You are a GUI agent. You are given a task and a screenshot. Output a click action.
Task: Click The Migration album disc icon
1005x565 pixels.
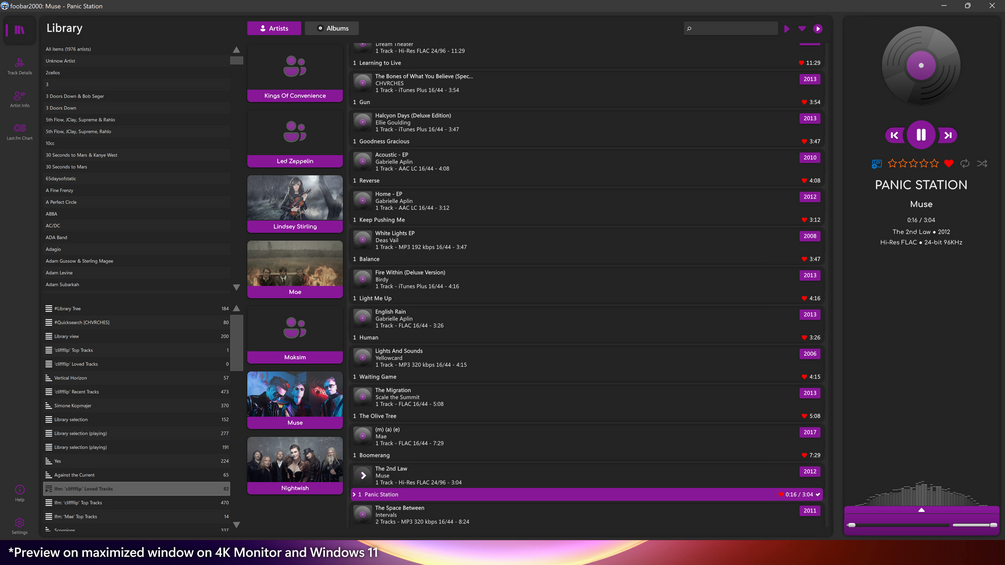363,397
